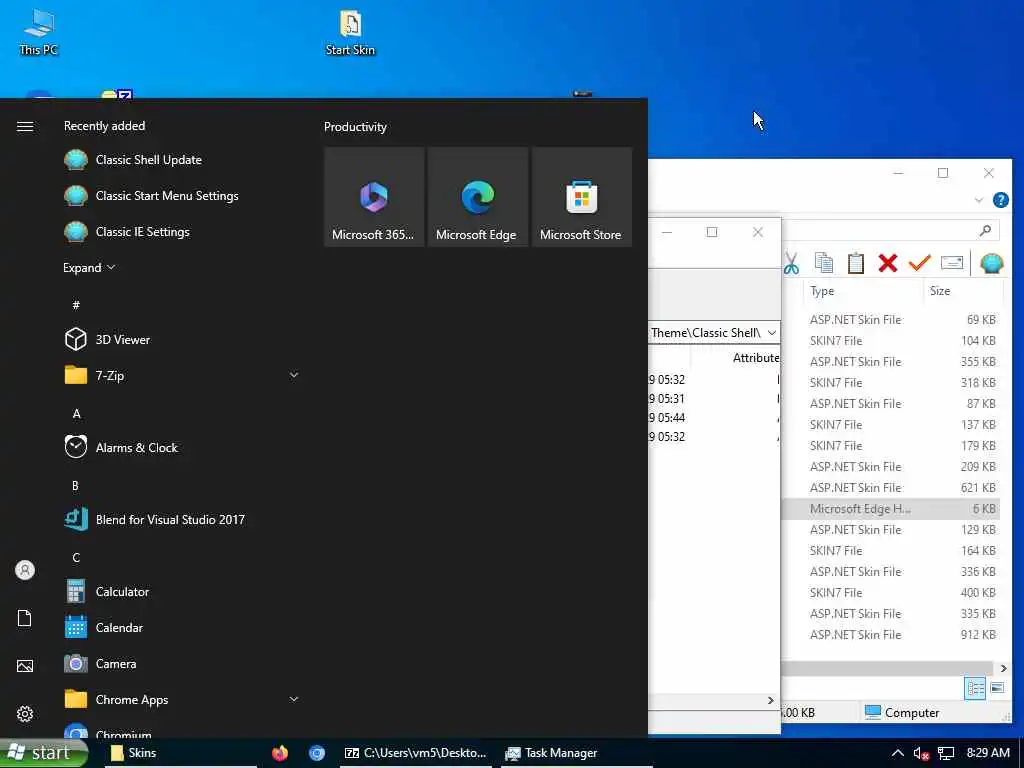Jump to letter A section header
The image size is (1024, 768).
coord(76,414)
